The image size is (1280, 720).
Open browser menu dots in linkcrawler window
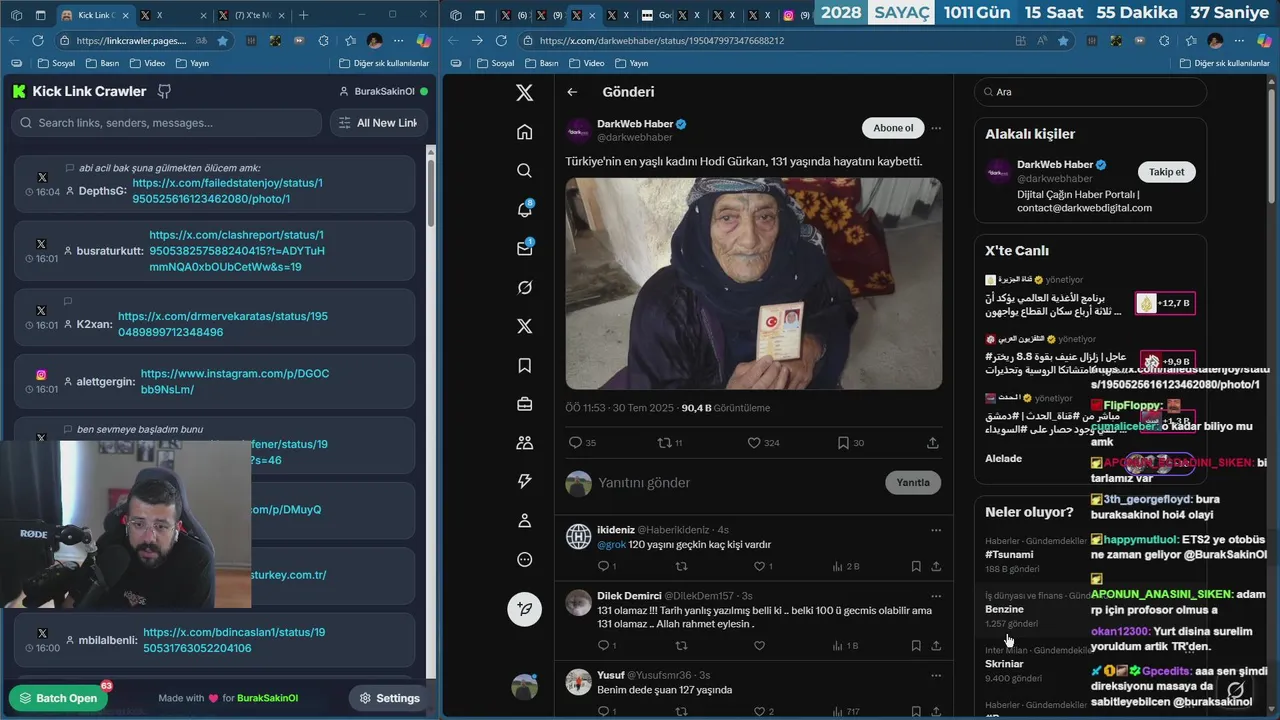(398, 40)
